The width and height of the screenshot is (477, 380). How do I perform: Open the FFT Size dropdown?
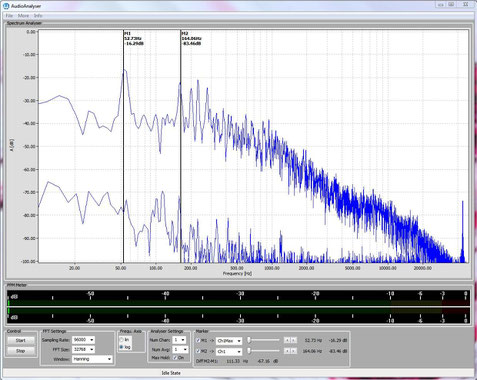pos(84,349)
